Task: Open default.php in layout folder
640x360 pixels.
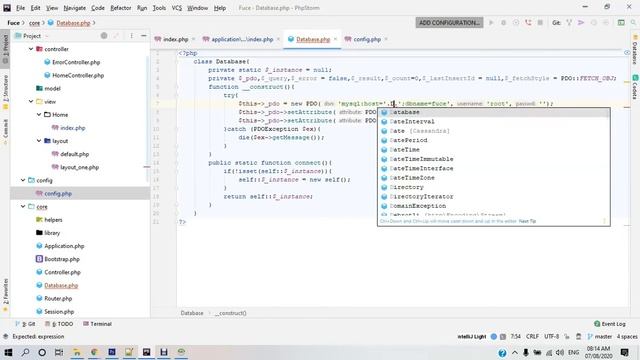Action: coord(74,154)
